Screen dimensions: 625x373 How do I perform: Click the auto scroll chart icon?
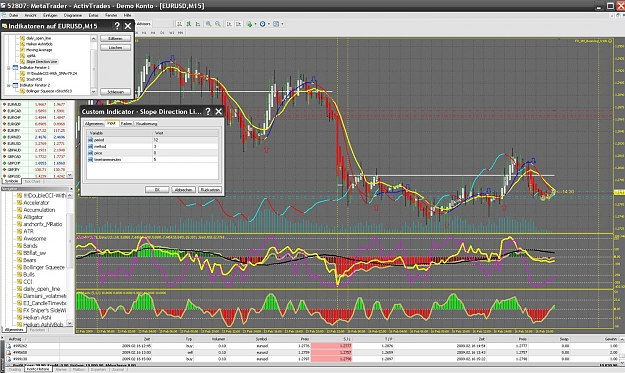229,24
